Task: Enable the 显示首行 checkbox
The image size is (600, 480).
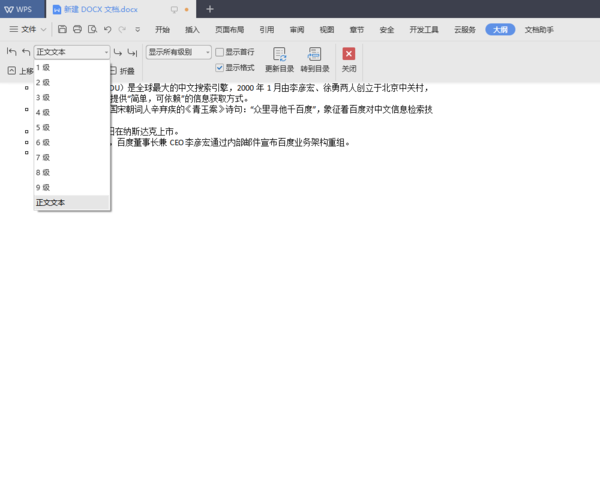Action: pyautogui.click(x=220, y=52)
